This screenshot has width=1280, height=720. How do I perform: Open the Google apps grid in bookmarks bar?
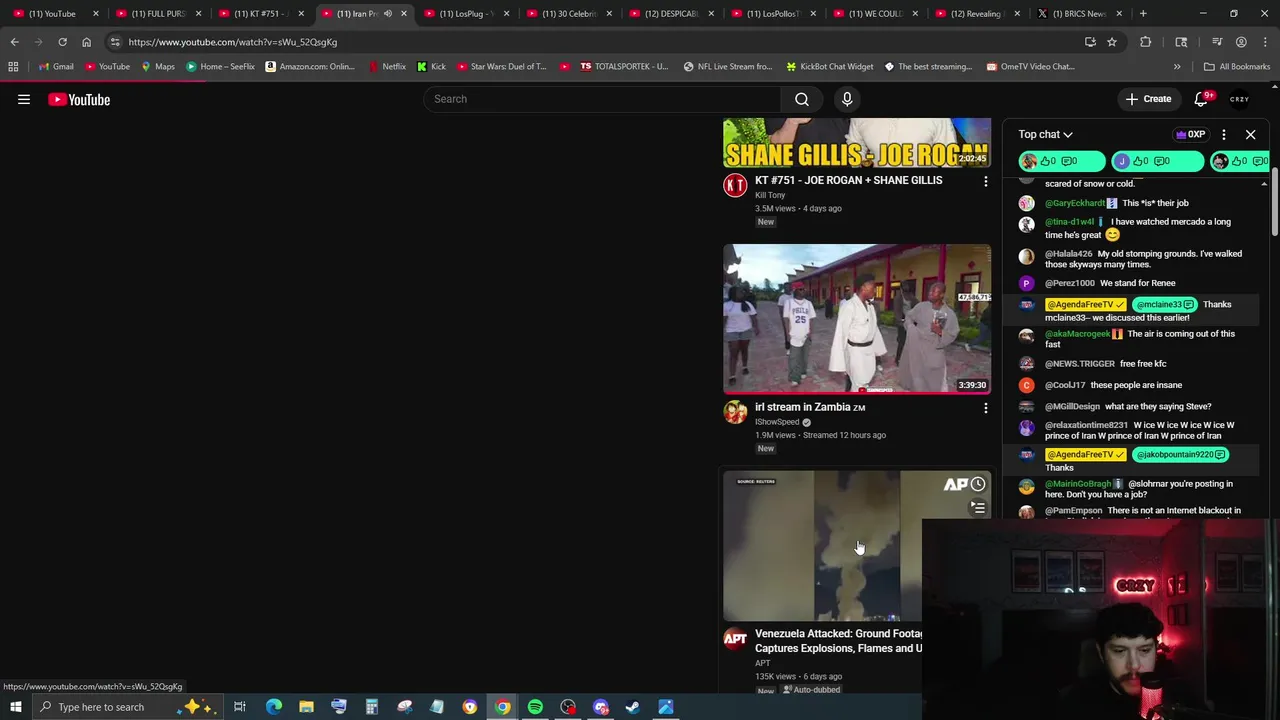click(13, 66)
